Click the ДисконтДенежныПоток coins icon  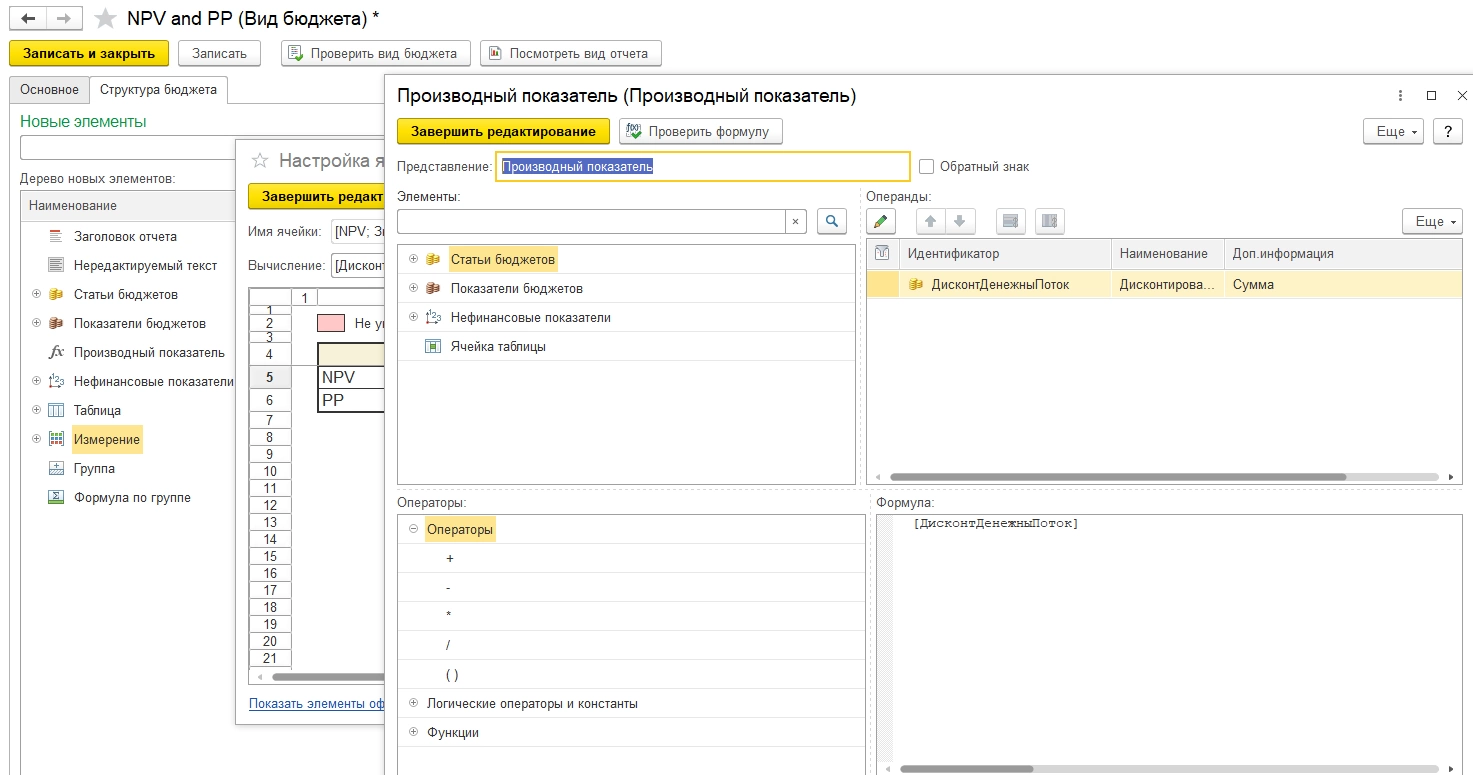(x=915, y=285)
